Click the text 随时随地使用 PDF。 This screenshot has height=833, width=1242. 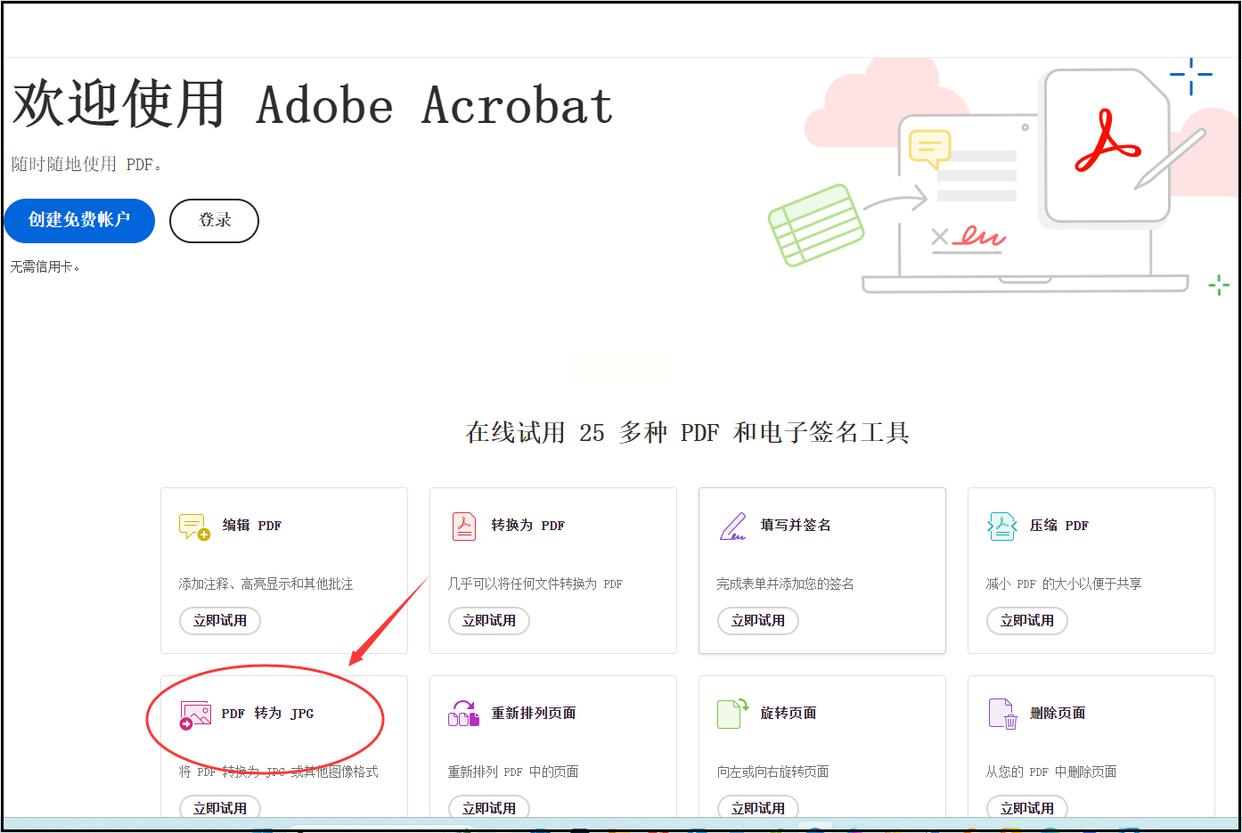[x=87, y=164]
